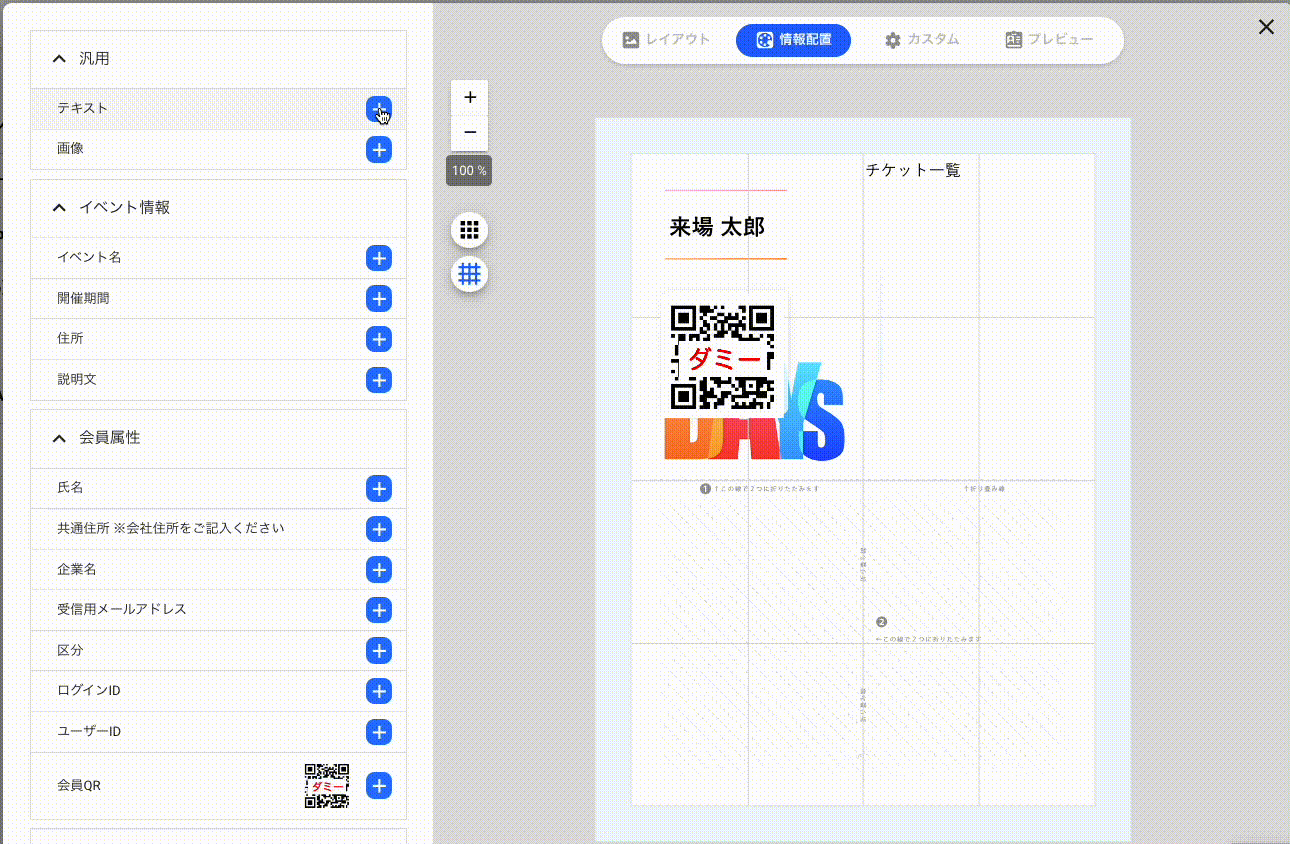Switch to the レイアウト tab
The image size is (1290, 844).
[x=667, y=40]
